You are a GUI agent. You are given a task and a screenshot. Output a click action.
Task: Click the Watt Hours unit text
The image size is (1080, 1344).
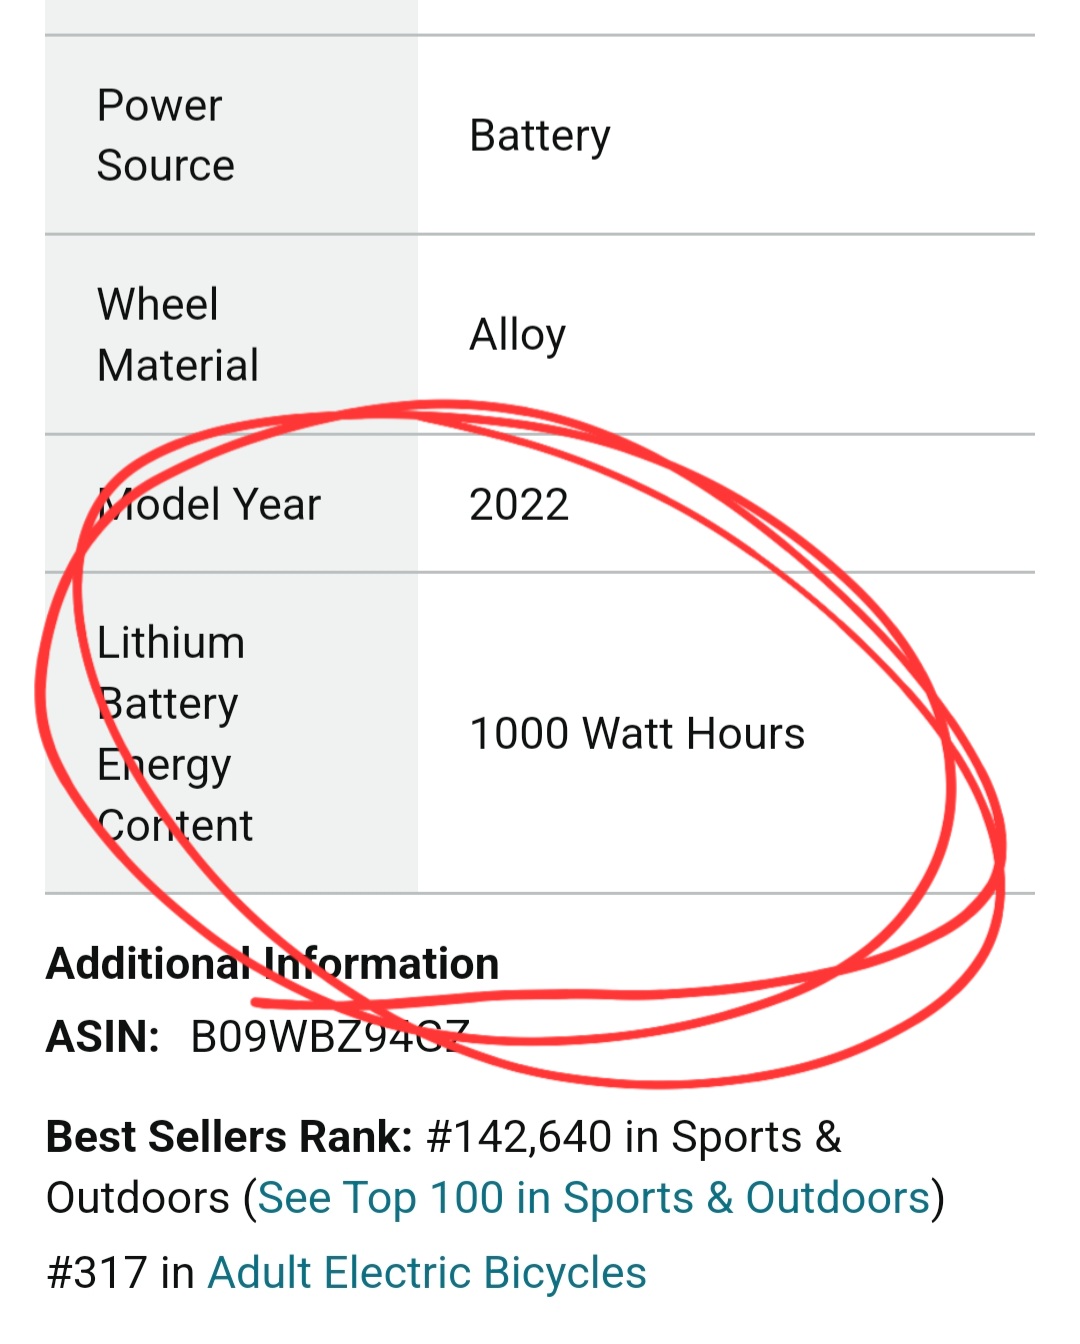point(694,733)
